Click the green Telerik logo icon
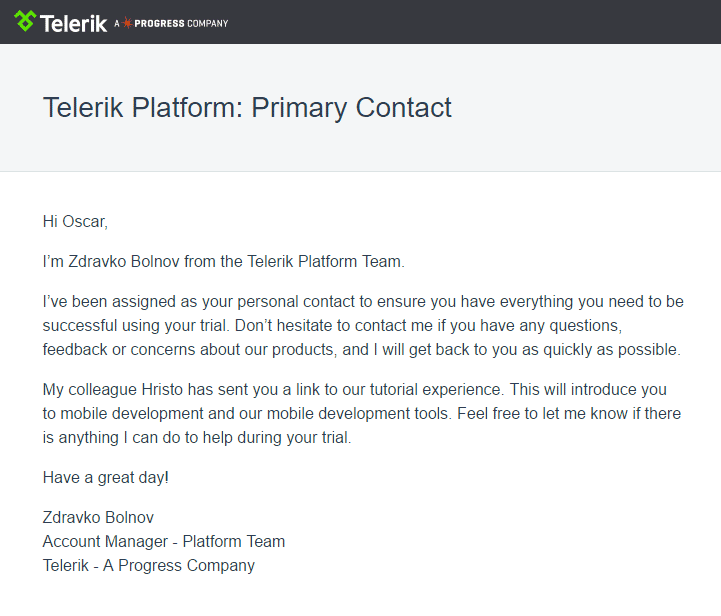 tap(25, 21)
